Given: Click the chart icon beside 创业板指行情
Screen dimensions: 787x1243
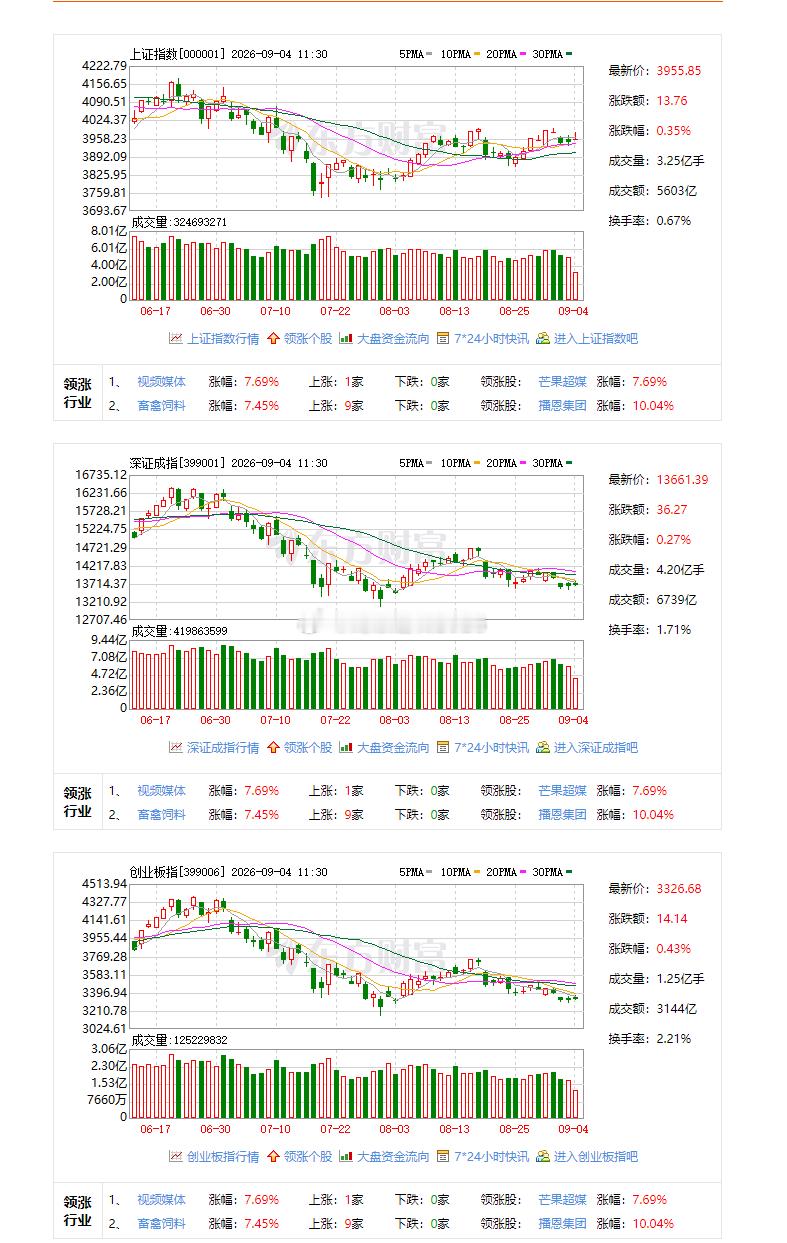Looking at the screenshot, I should pyautogui.click(x=175, y=1156).
